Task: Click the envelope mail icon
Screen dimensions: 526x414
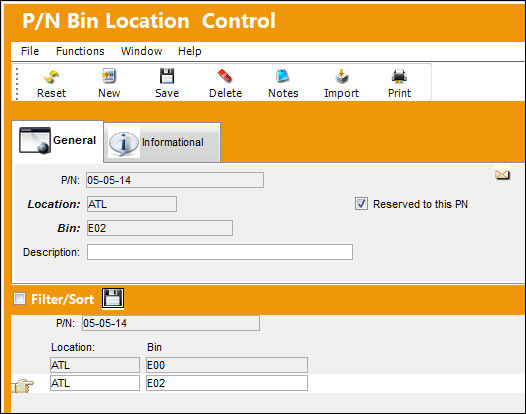Action: [502, 174]
